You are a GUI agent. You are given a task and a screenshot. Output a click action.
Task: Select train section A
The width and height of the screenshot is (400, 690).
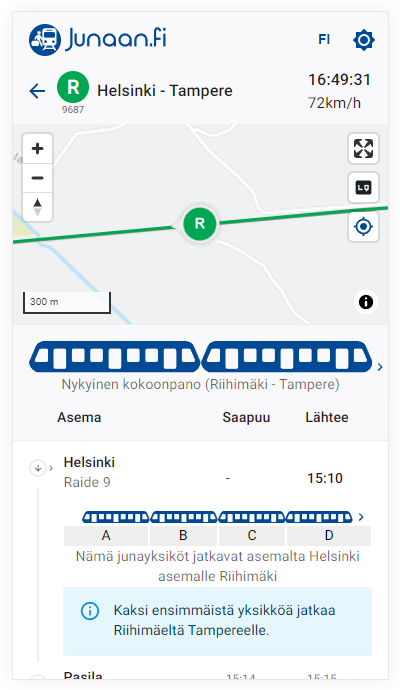tap(106, 536)
